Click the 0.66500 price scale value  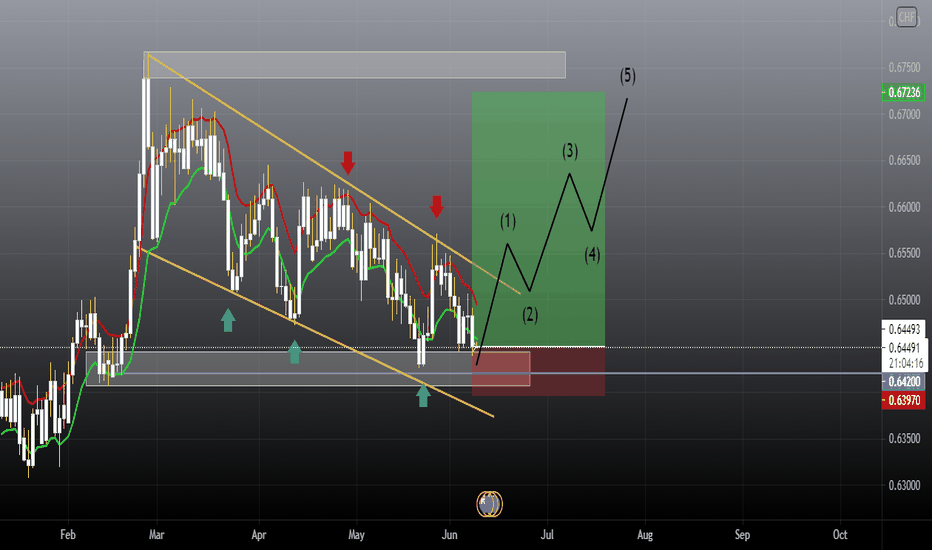[904, 161]
